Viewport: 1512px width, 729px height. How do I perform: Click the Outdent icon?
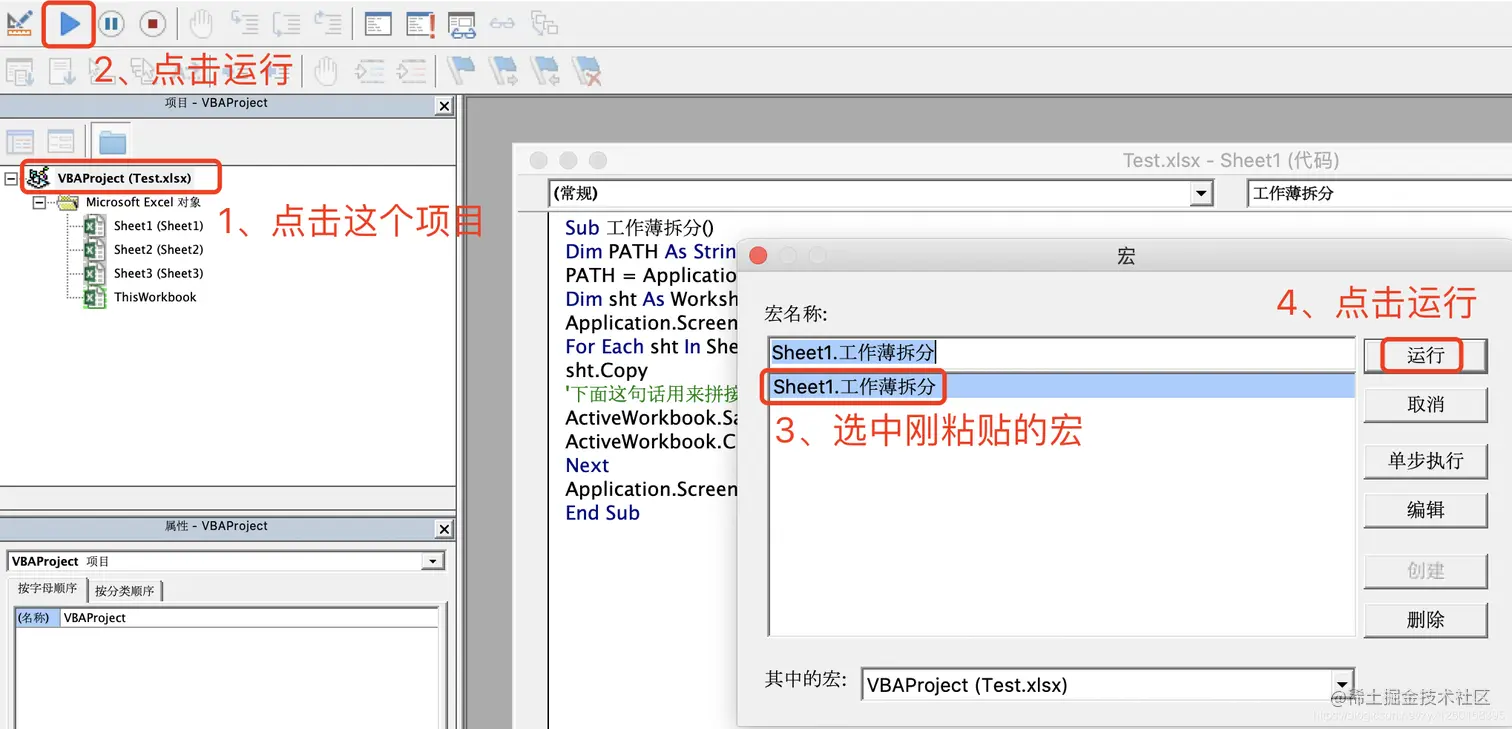(x=411, y=71)
